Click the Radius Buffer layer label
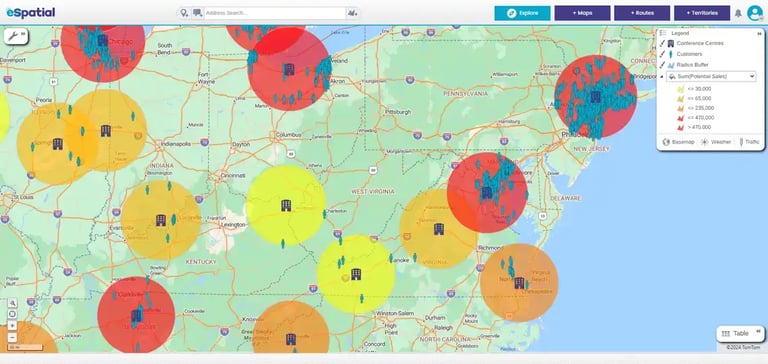The height and width of the screenshot is (364, 768). (692, 65)
